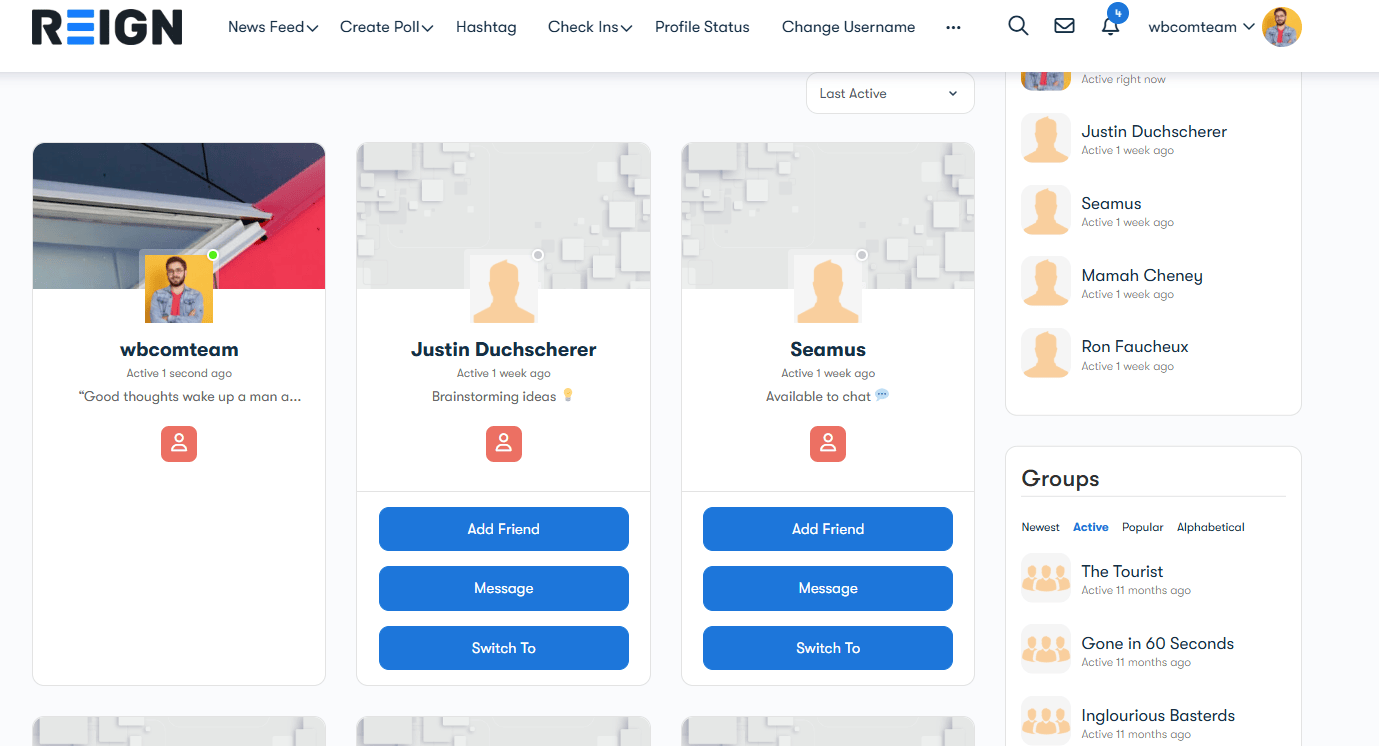Image resolution: width=1379 pixels, height=746 pixels.
Task: Select Alphabetical tab in Groups widget
Action: click(1210, 527)
